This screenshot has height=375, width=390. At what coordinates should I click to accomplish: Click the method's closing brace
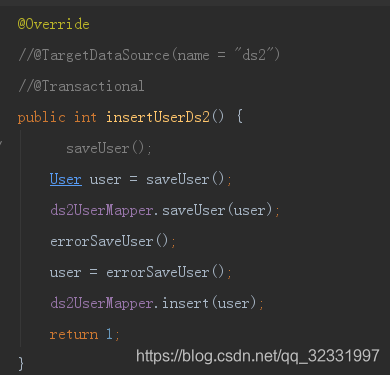point(21,363)
